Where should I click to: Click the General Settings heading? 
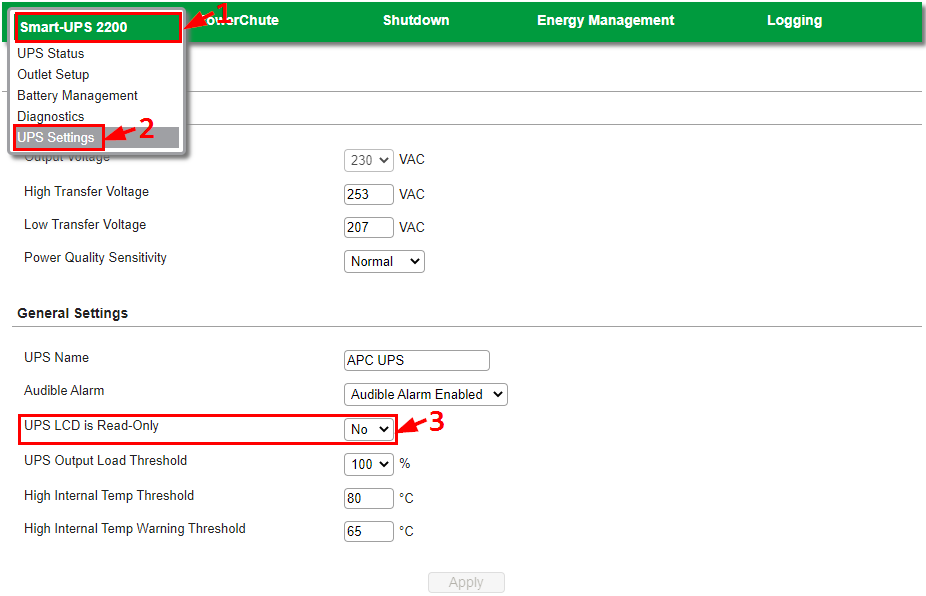tap(72, 313)
